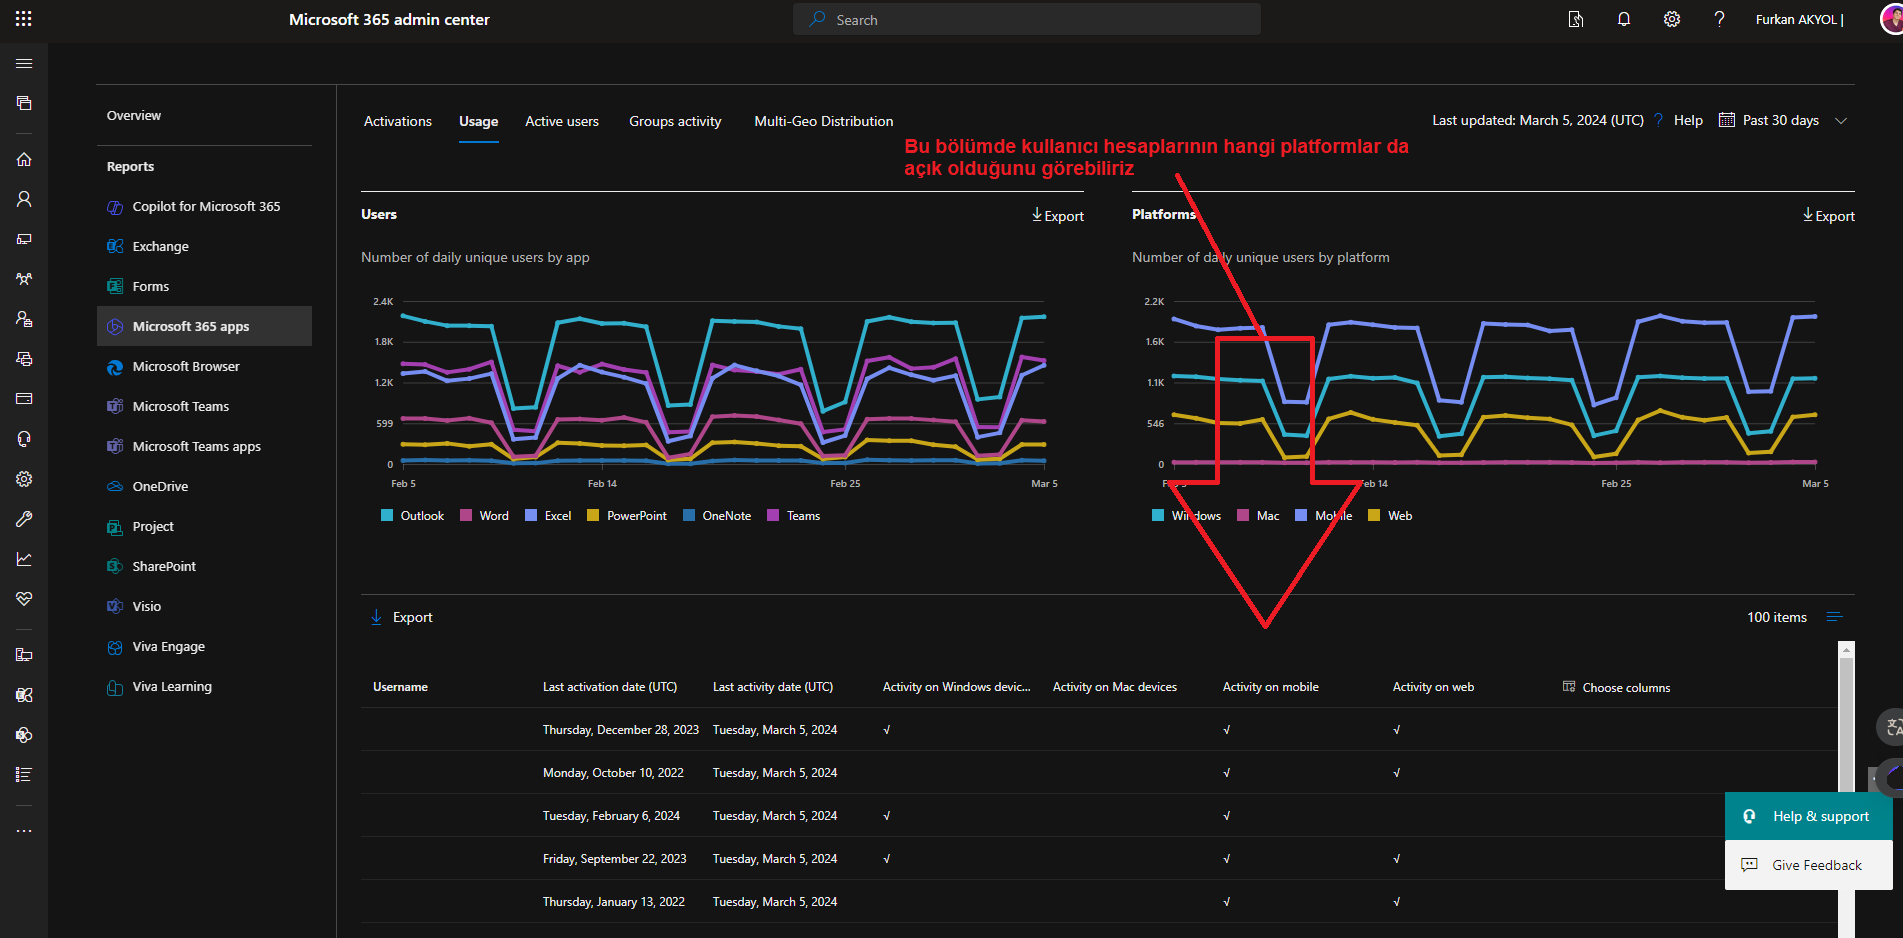Switch to the Active users tab

coord(562,121)
